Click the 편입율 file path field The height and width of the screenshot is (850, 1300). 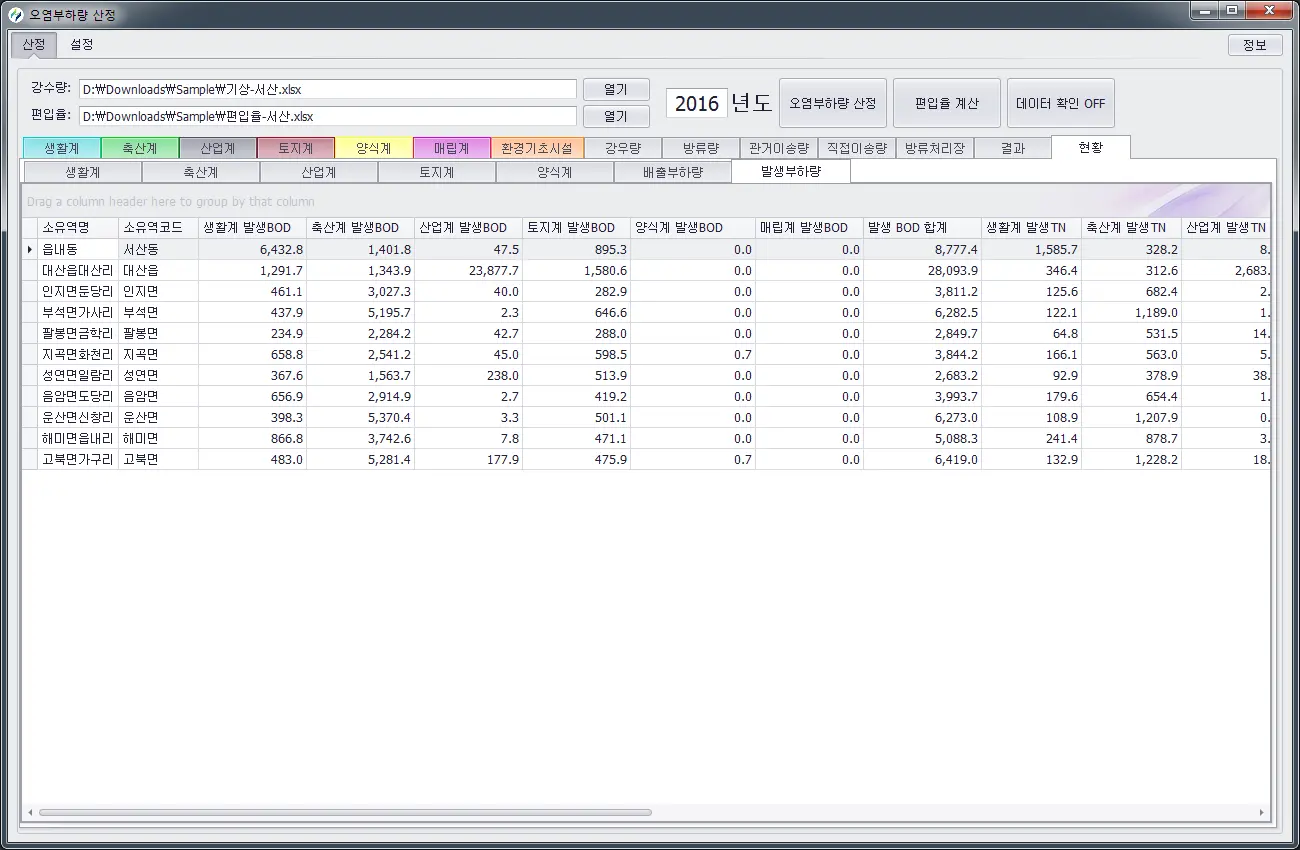[x=328, y=116]
